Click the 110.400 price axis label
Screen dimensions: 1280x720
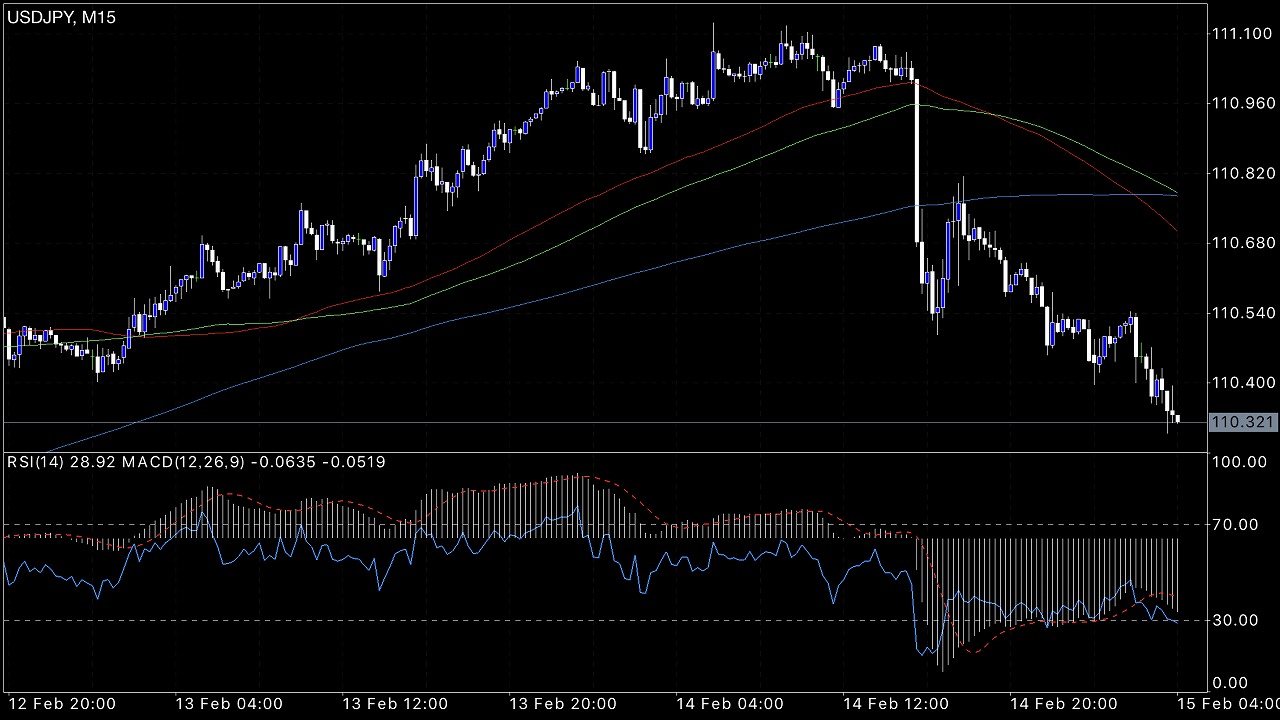point(1241,383)
